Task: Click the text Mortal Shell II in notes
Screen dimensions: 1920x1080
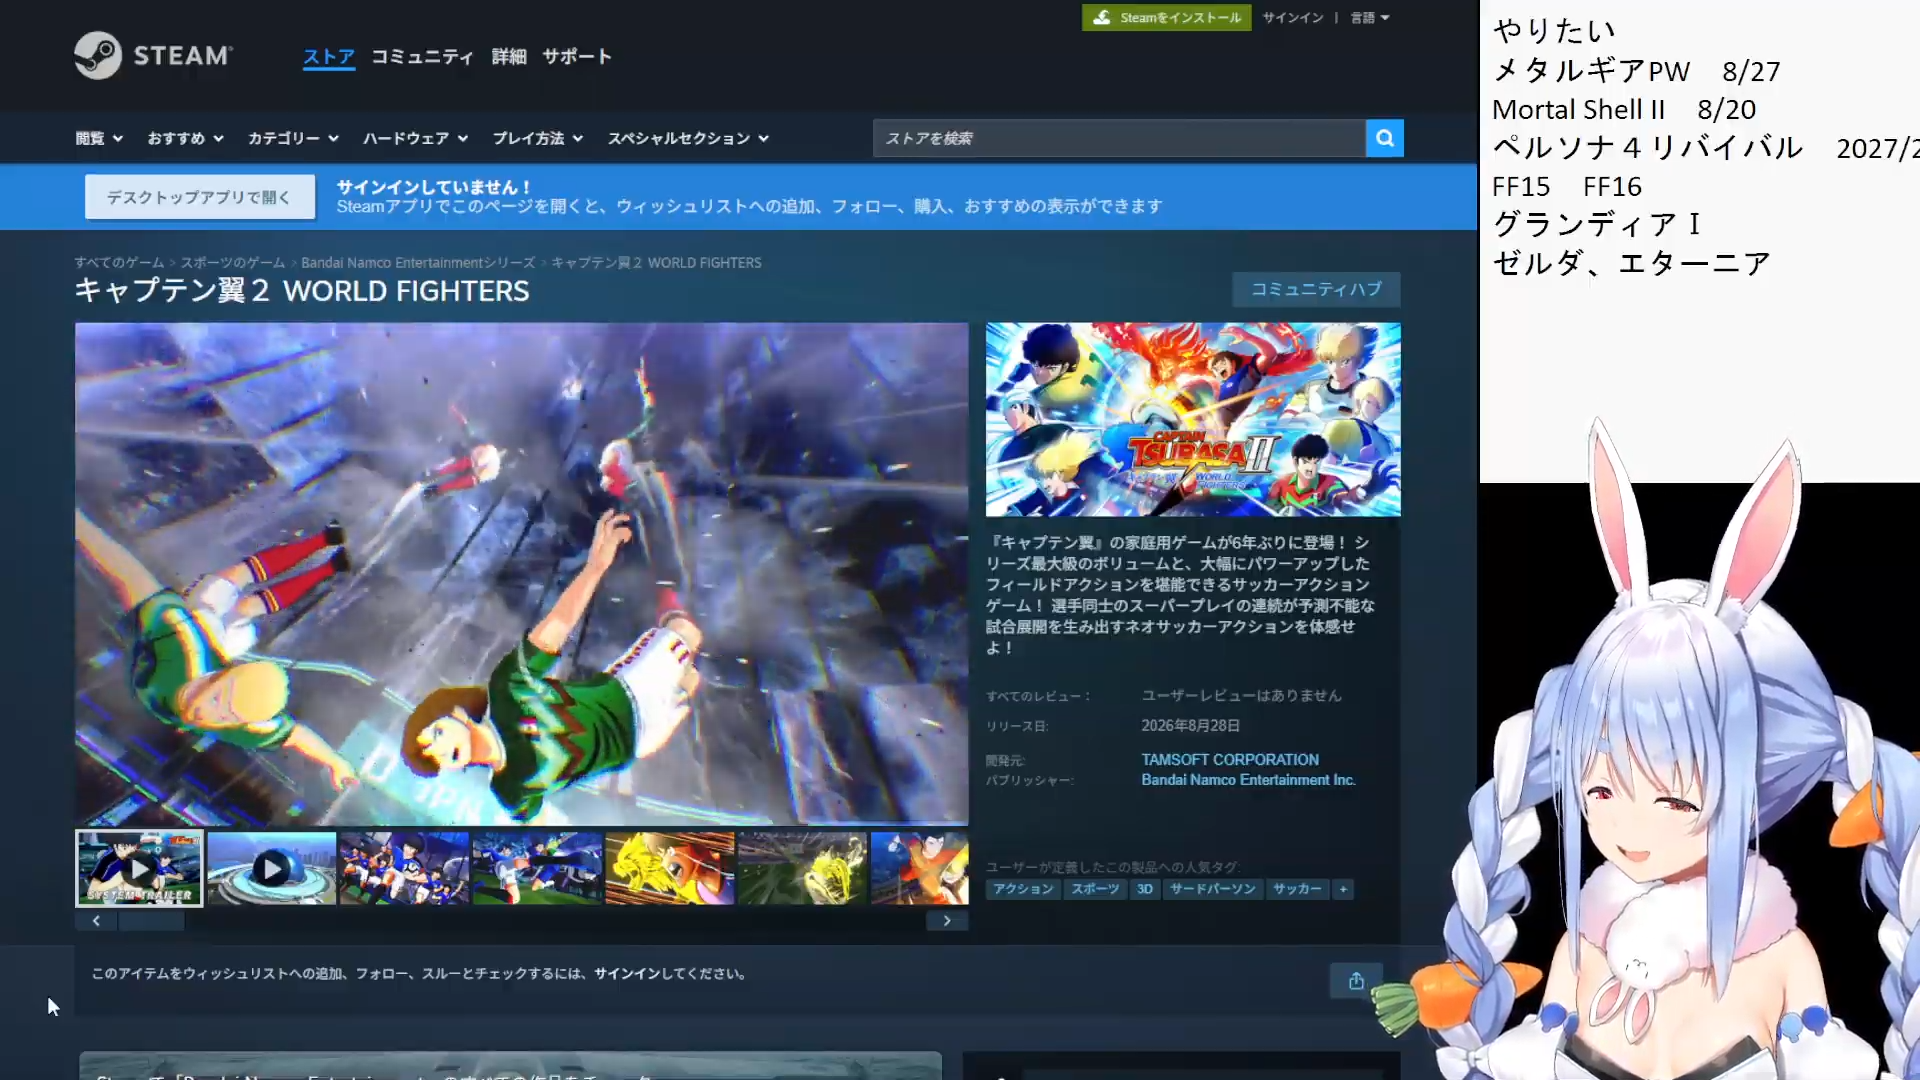Action: coord(1579,109)
